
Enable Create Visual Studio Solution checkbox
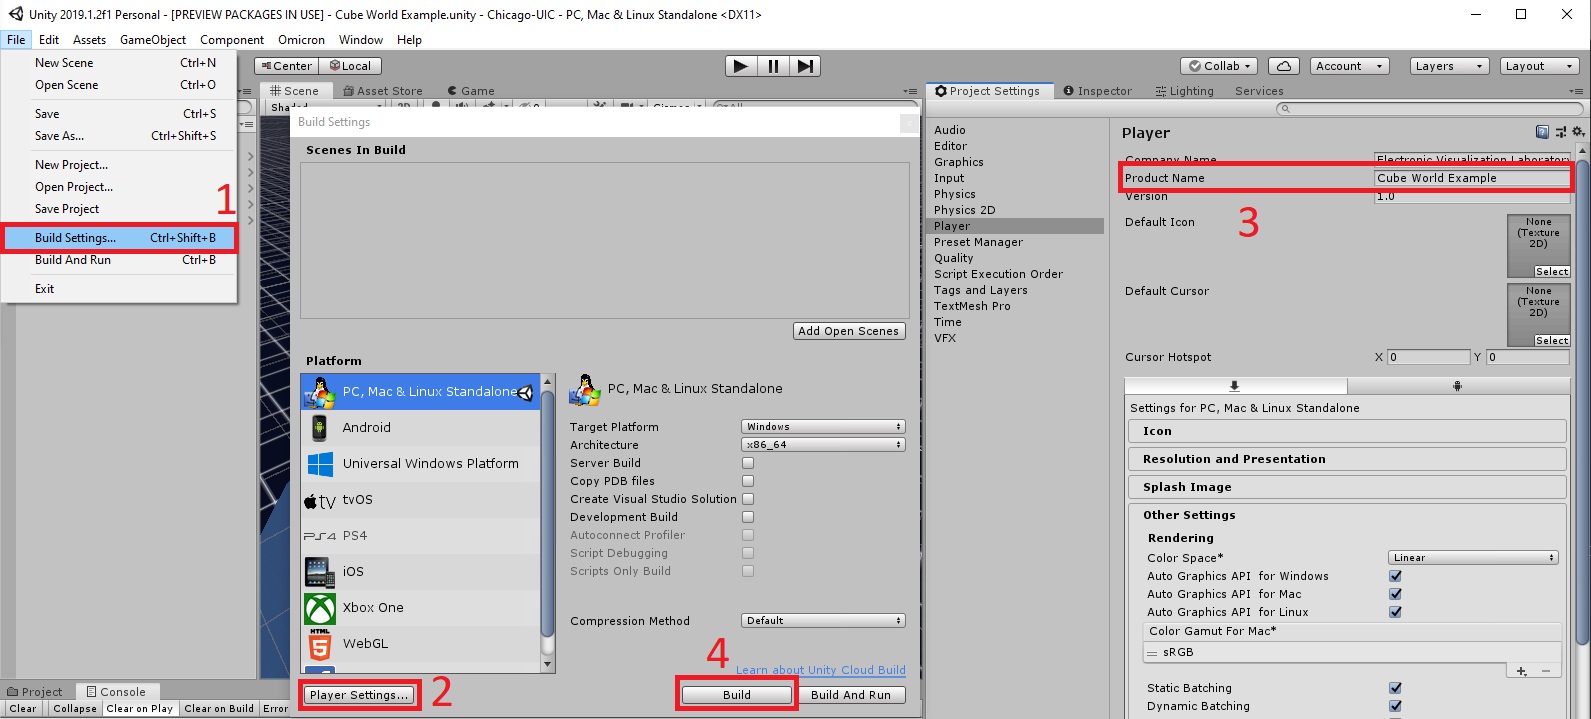click(x=748, y=499)
